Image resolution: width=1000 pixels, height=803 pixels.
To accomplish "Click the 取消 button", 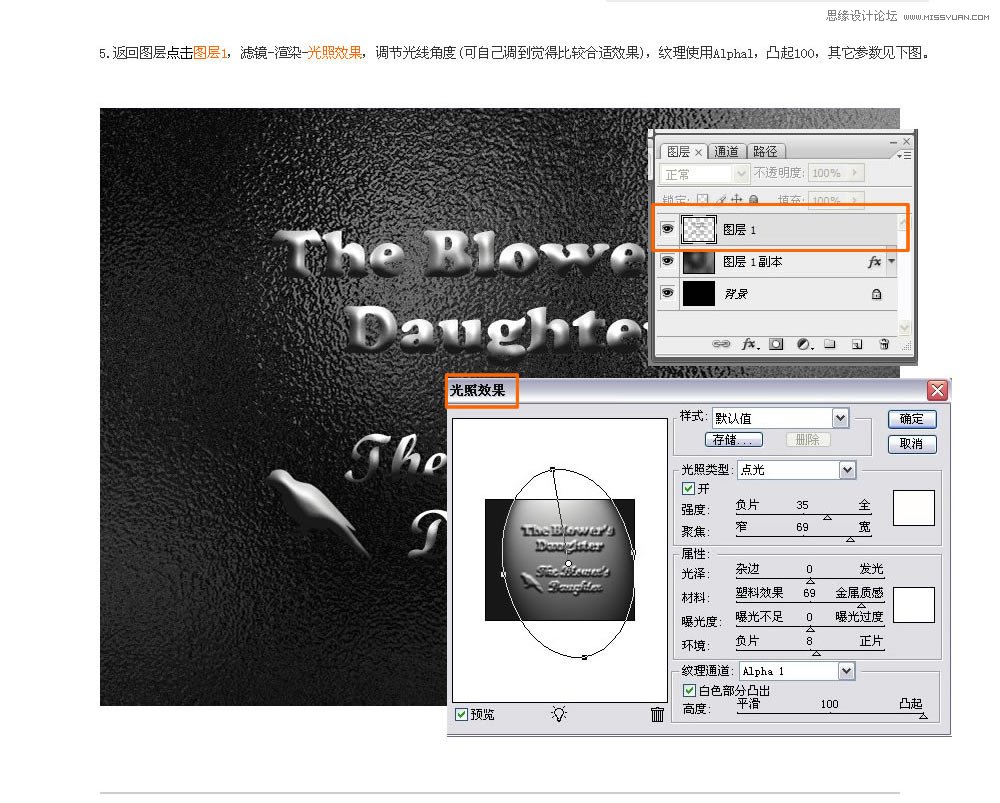I will coord(912,443).
